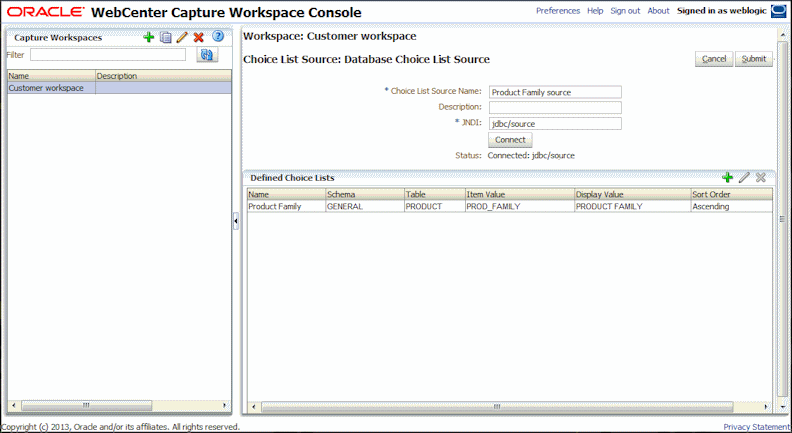Select the Customer workspace row

click(119, 88)
